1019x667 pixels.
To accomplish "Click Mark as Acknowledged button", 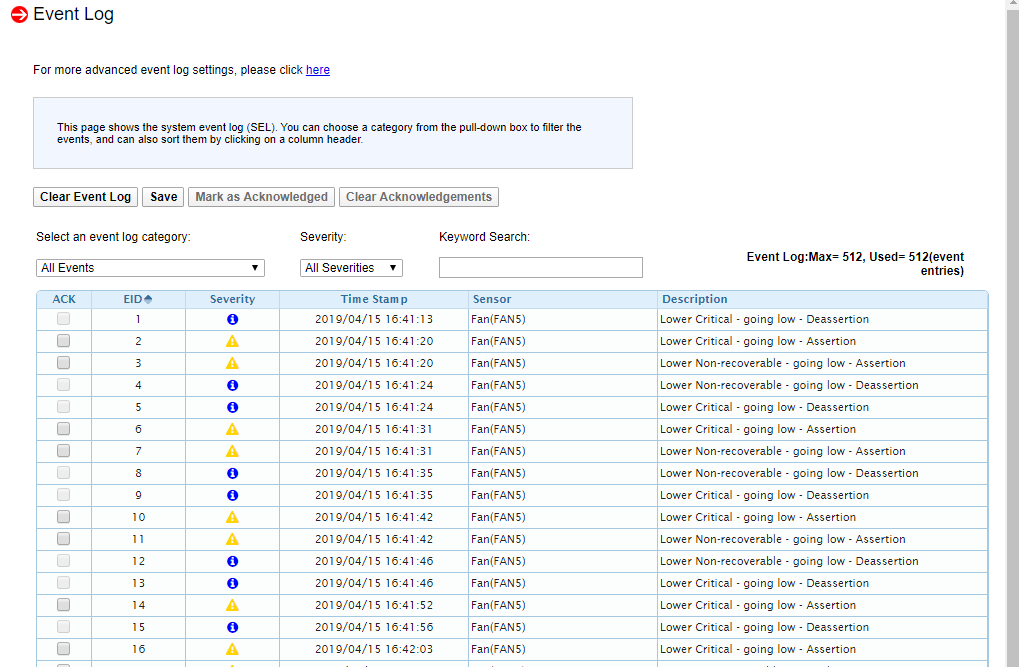I will click(261, 197).
